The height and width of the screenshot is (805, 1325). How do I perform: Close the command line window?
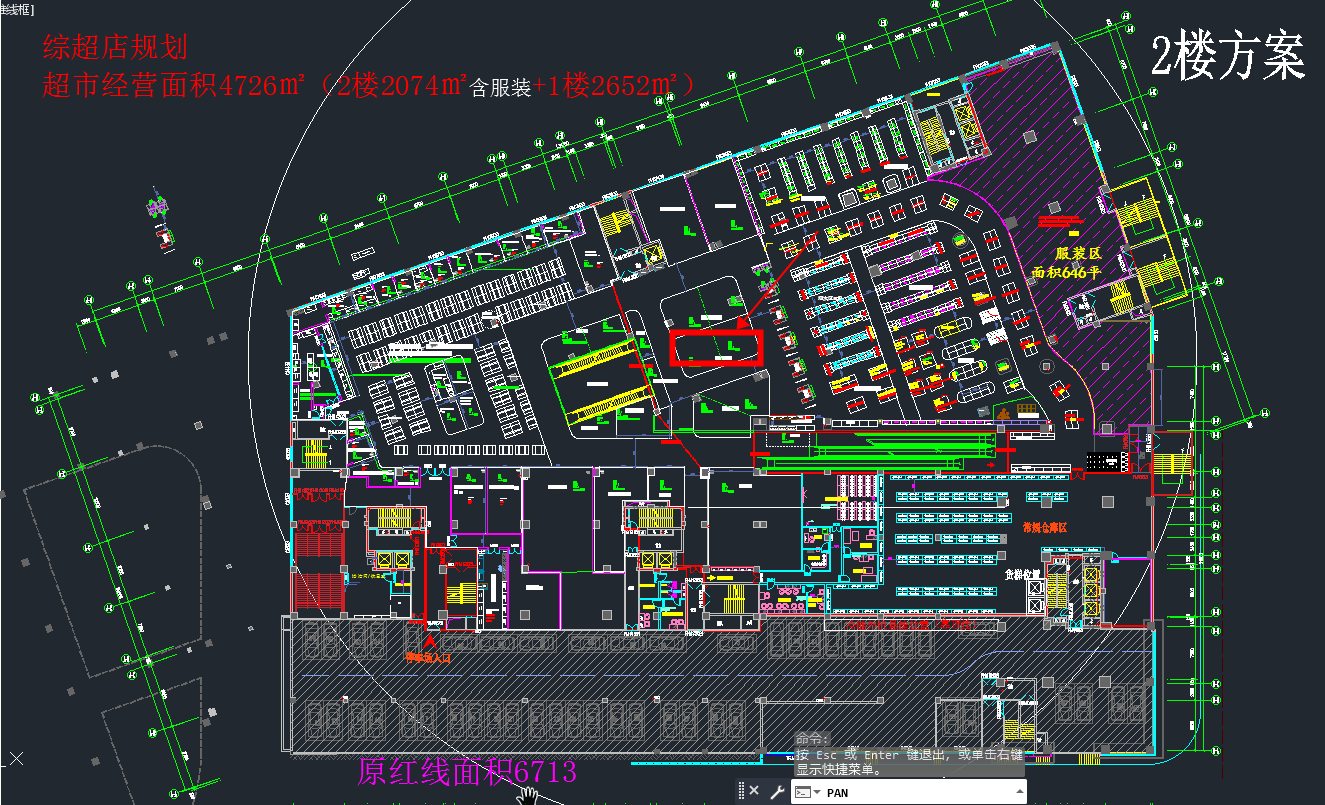(x=754, y=791)
